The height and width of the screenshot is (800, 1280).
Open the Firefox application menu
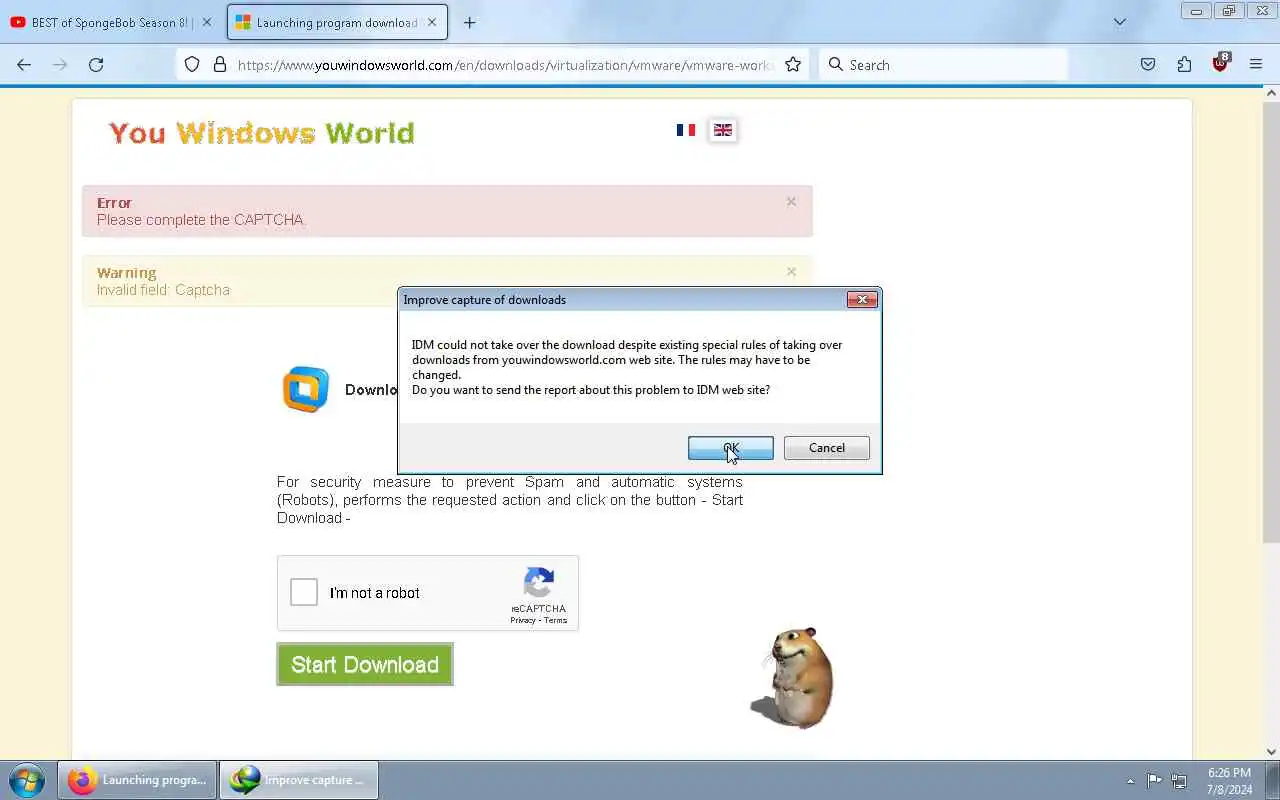[1256, 64]
